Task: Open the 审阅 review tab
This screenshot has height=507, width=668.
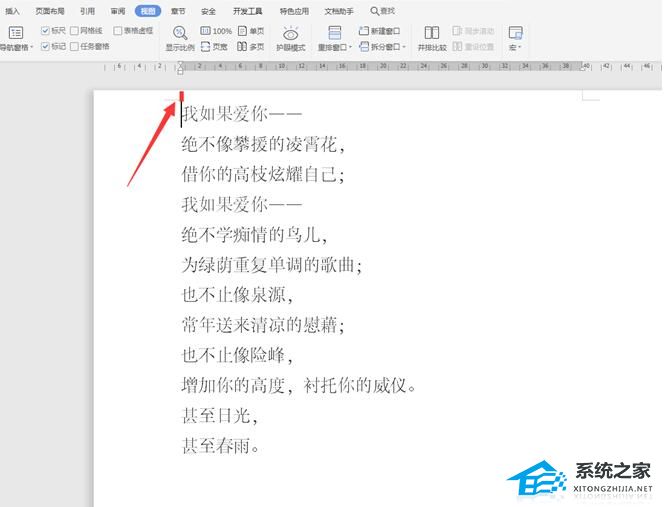Action: point(118,11)
